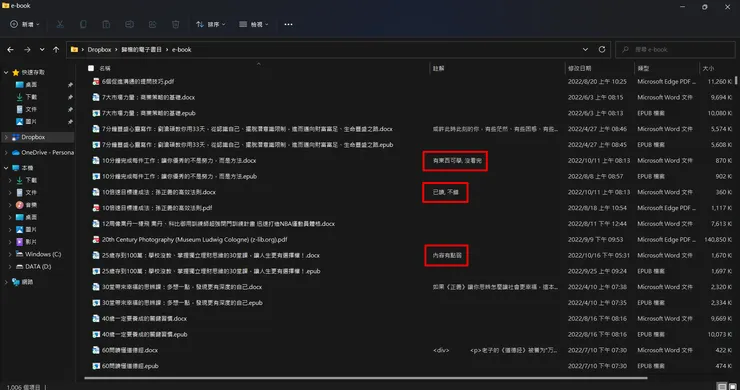
Task: Select 圖片 under Quick access
Action: [x=31, y=121]
